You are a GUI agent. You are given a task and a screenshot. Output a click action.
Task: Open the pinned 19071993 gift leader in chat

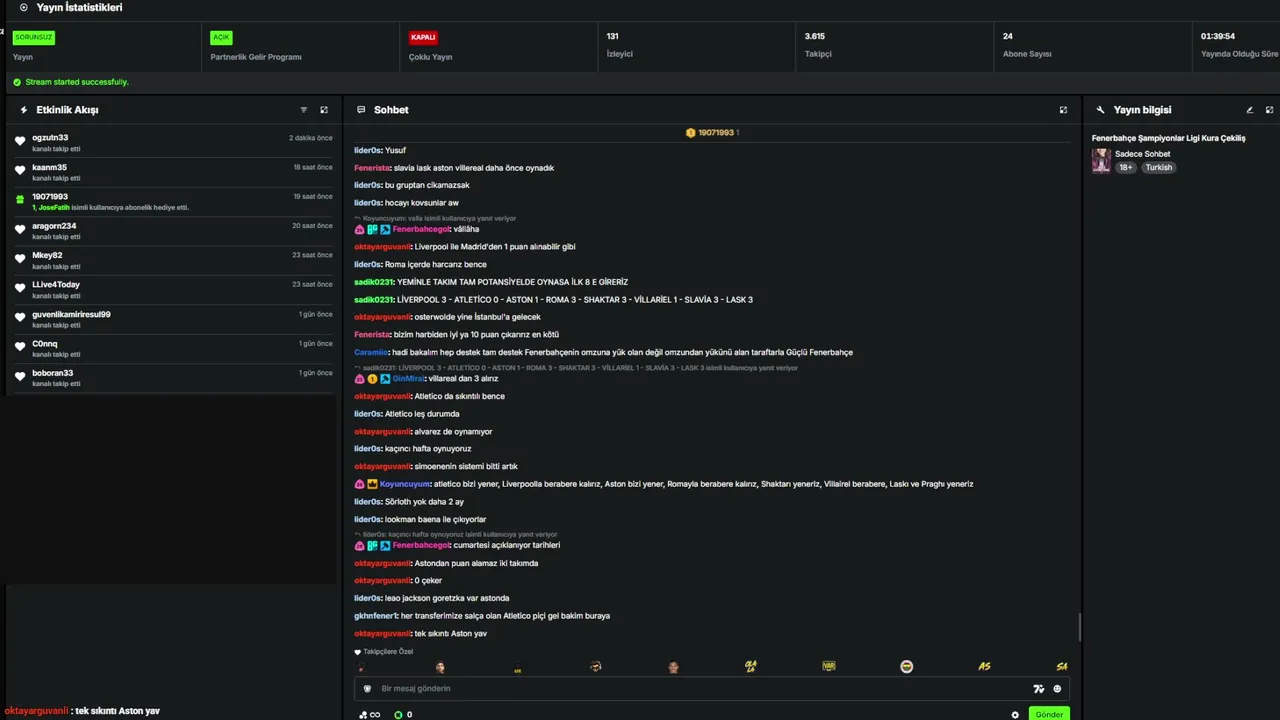[712, 133]
